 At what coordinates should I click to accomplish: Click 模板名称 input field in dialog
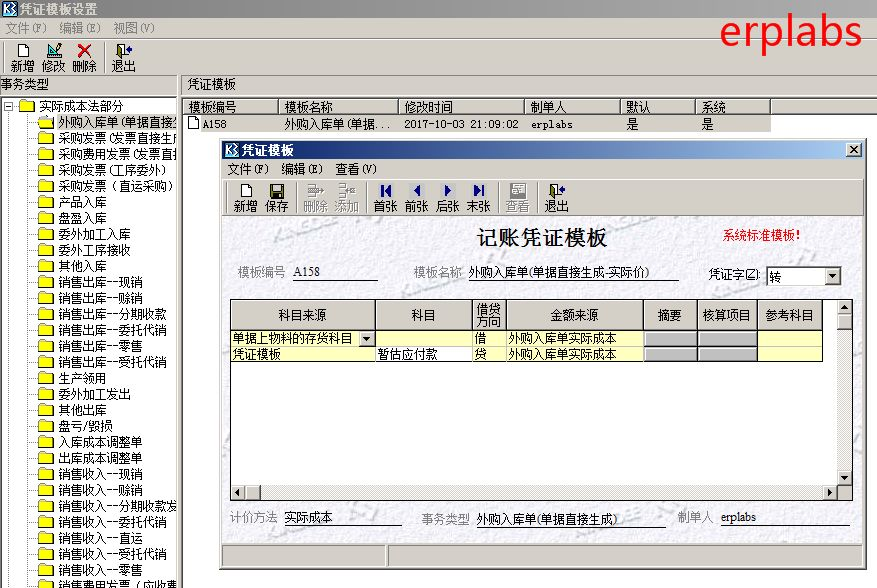[573, 272]
